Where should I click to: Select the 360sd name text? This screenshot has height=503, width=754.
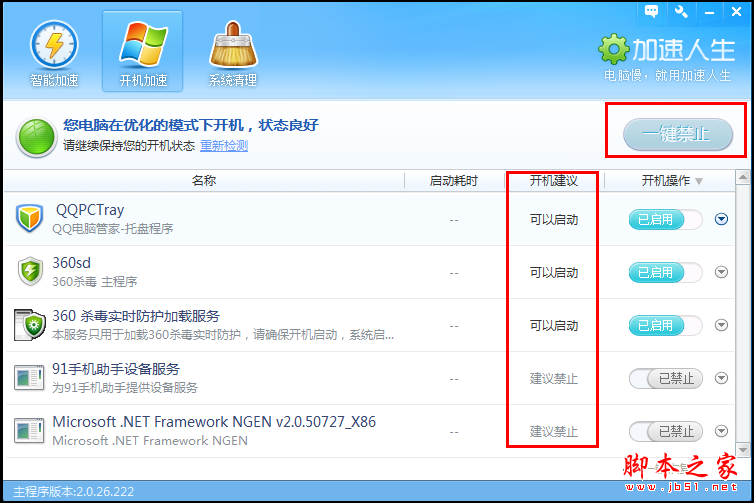[x=71, y=263]
